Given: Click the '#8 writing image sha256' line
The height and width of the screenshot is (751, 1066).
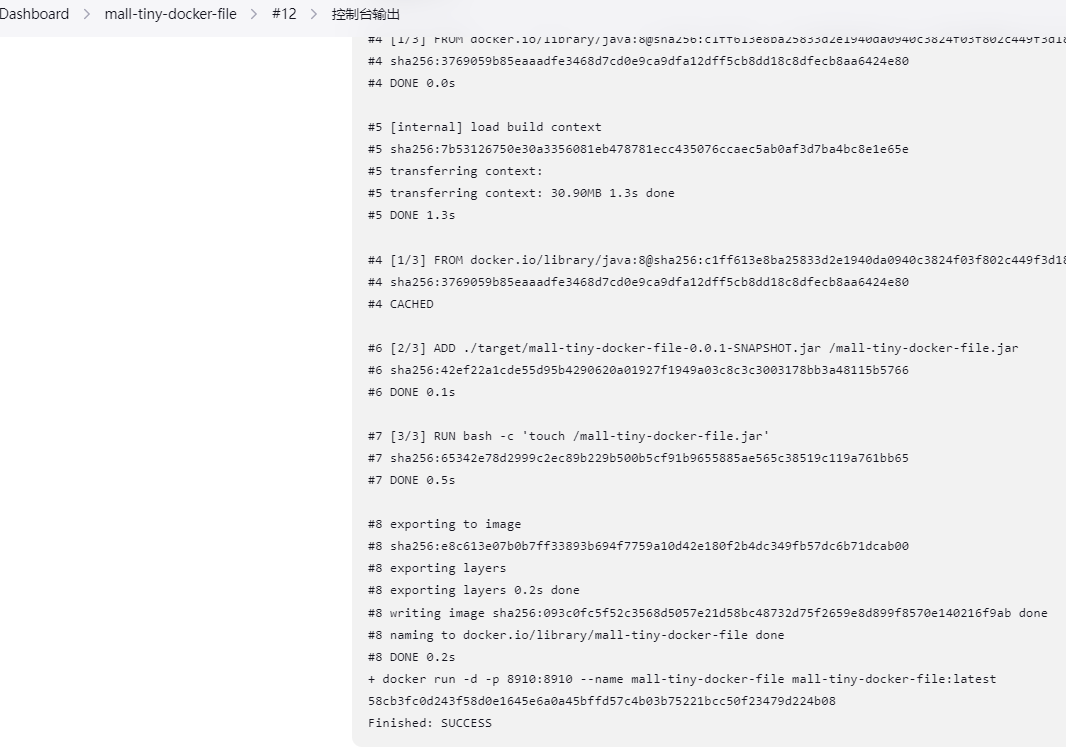Looking at the screenshot, I should pyautogui.click(x=707, y=613).
